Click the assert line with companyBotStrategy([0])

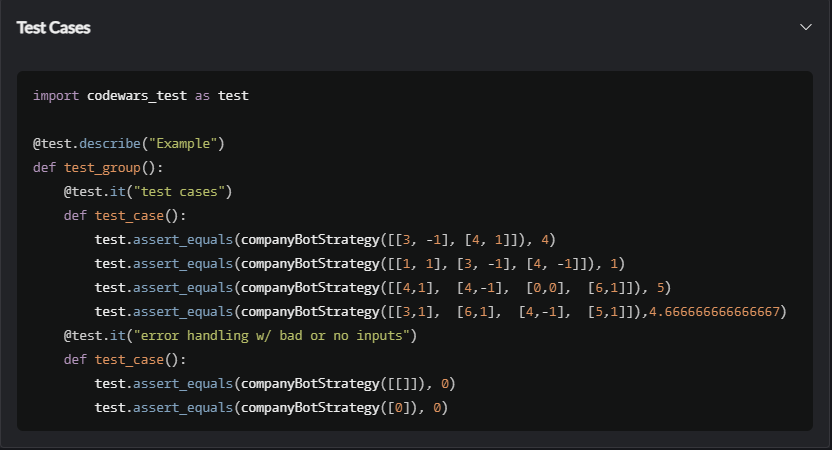point(271,408)
